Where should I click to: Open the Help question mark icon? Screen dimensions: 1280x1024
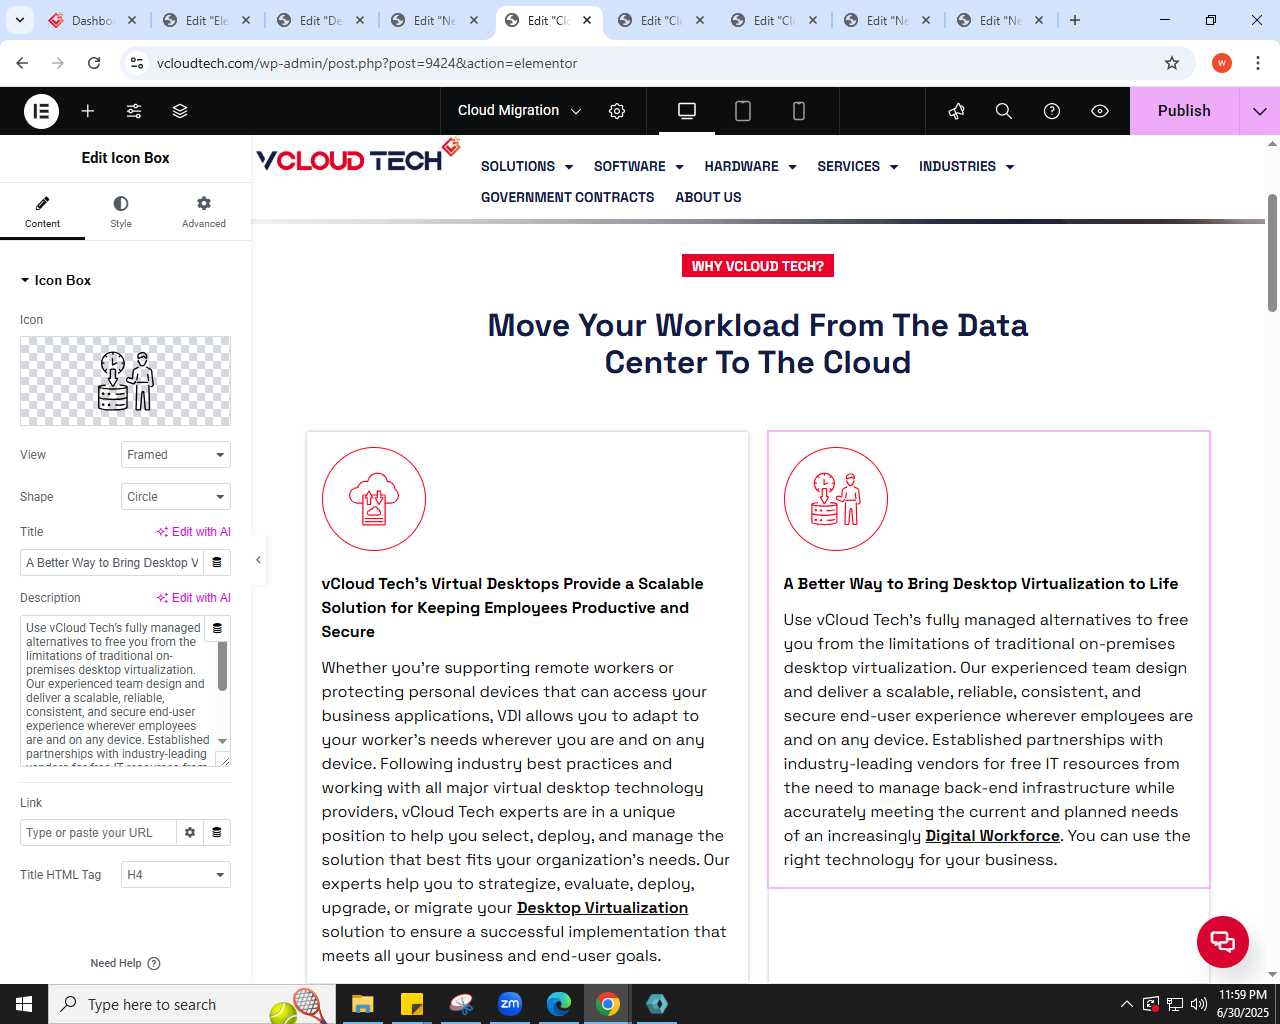pos(1052,111)
